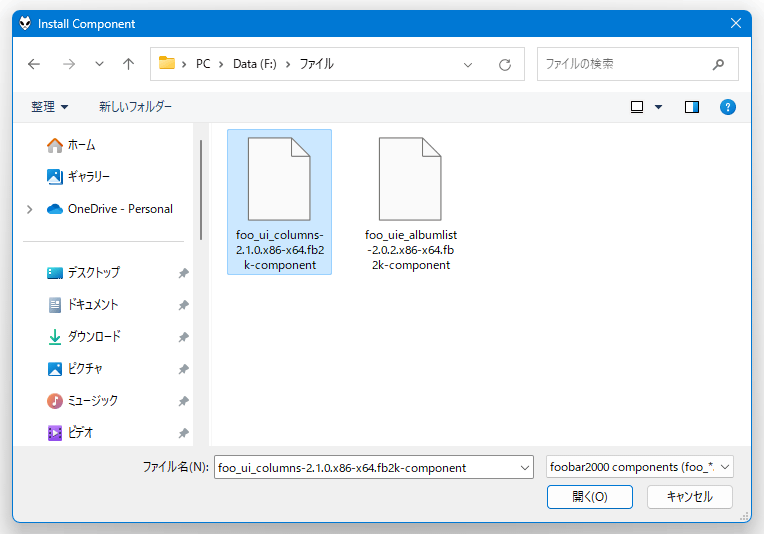This screenshot has width=764, height=534.
Task: Click pin icon next to デスクトップ
Action: tap(183, 273)
